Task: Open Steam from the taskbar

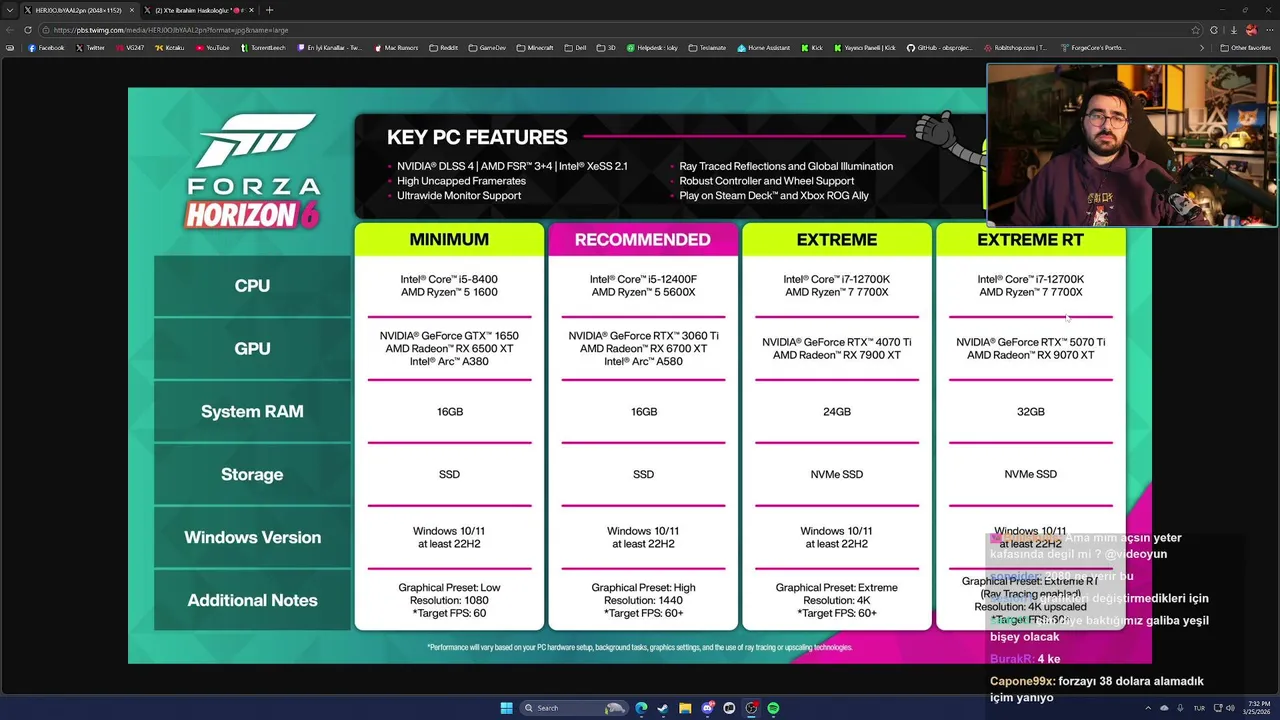Action: coord(663,708)
